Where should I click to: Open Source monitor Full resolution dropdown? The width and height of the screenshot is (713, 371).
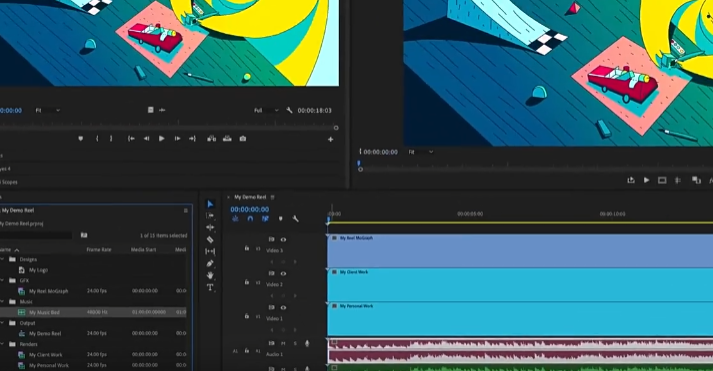coord(266,110)
